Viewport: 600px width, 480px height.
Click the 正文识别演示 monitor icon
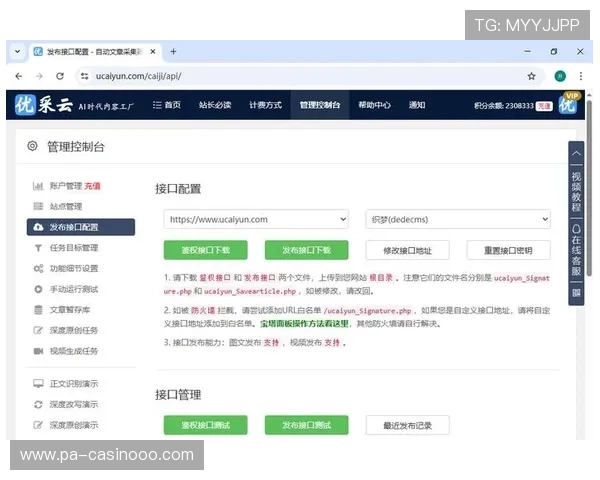pos(38,384)
